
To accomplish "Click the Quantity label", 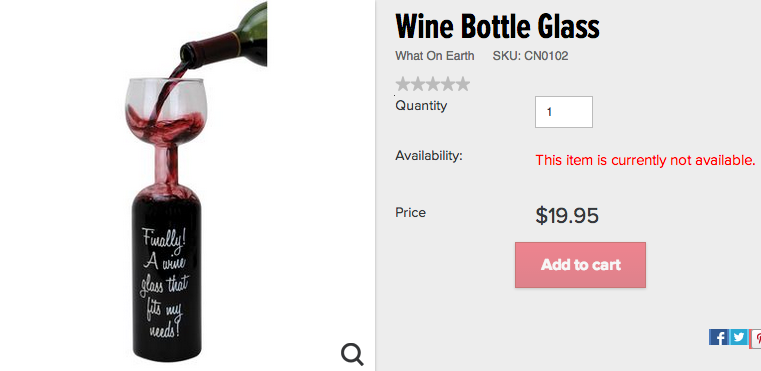I will click(x=421, y=105).
